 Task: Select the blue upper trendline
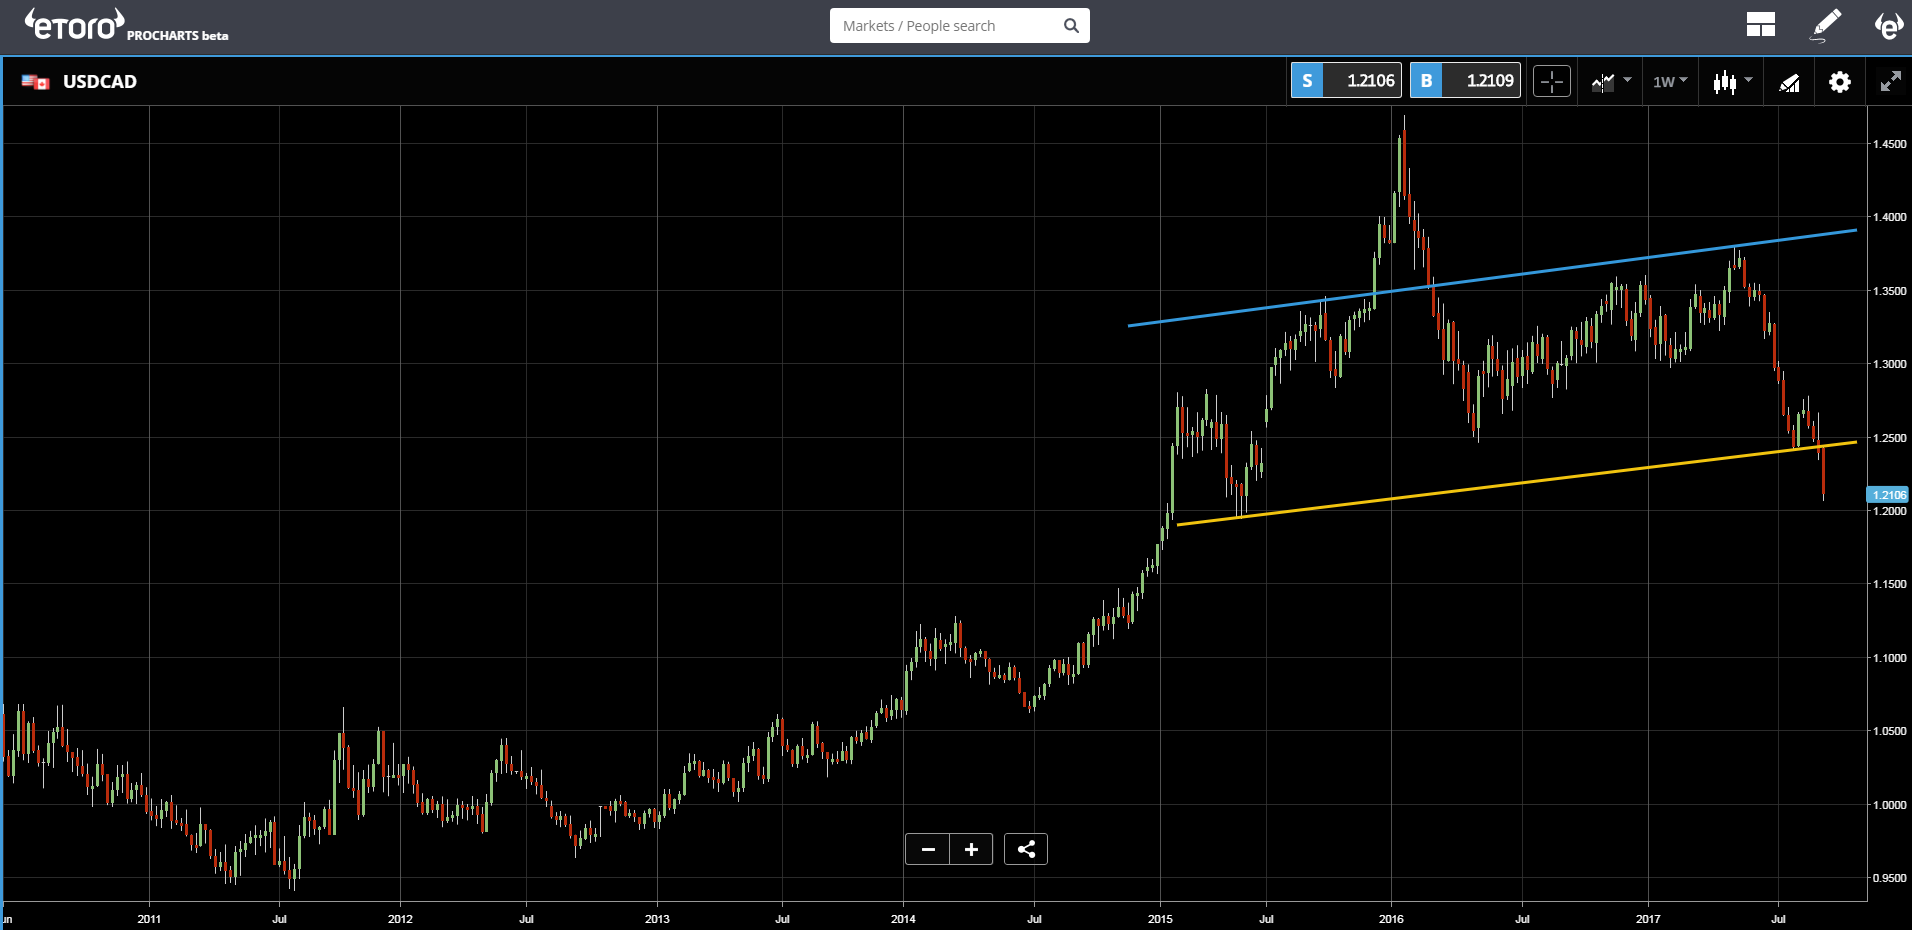[x=1492, y=278]
